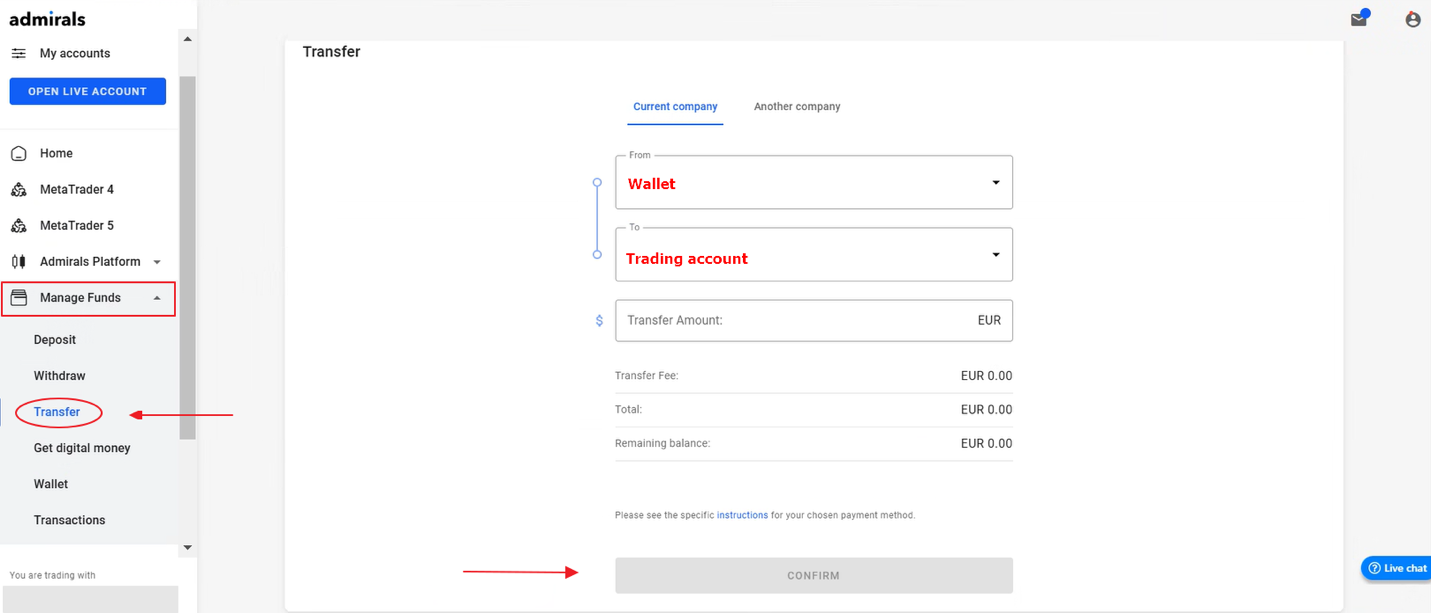This screenshot has width=1431, height=613.
Task: Click the Transfer Fee row
Action: tap(814, 376)
